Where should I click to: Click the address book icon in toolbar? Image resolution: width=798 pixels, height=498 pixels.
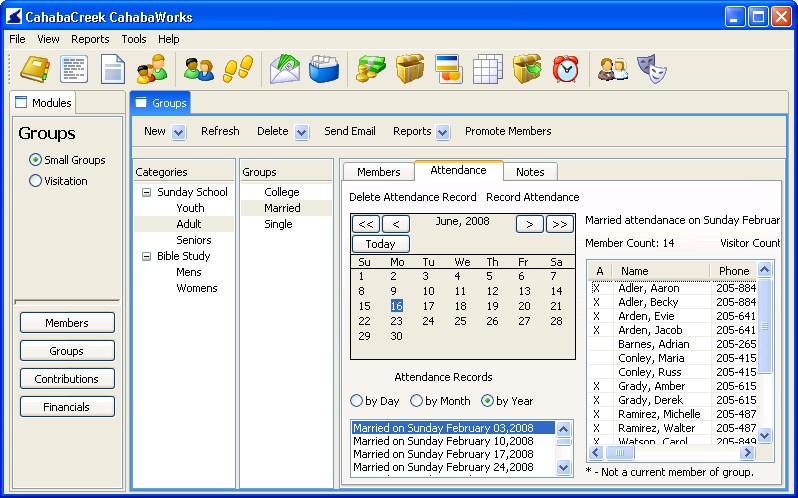point(35,68)
